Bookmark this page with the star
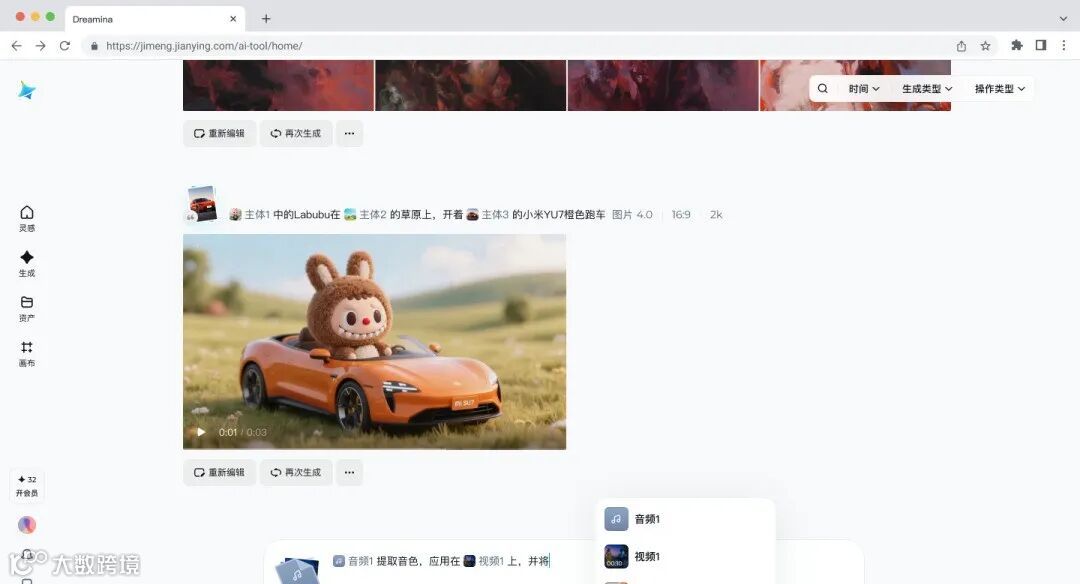This screenshot has width=1080, height=584. pyautogui.click(x=986, y=45)
